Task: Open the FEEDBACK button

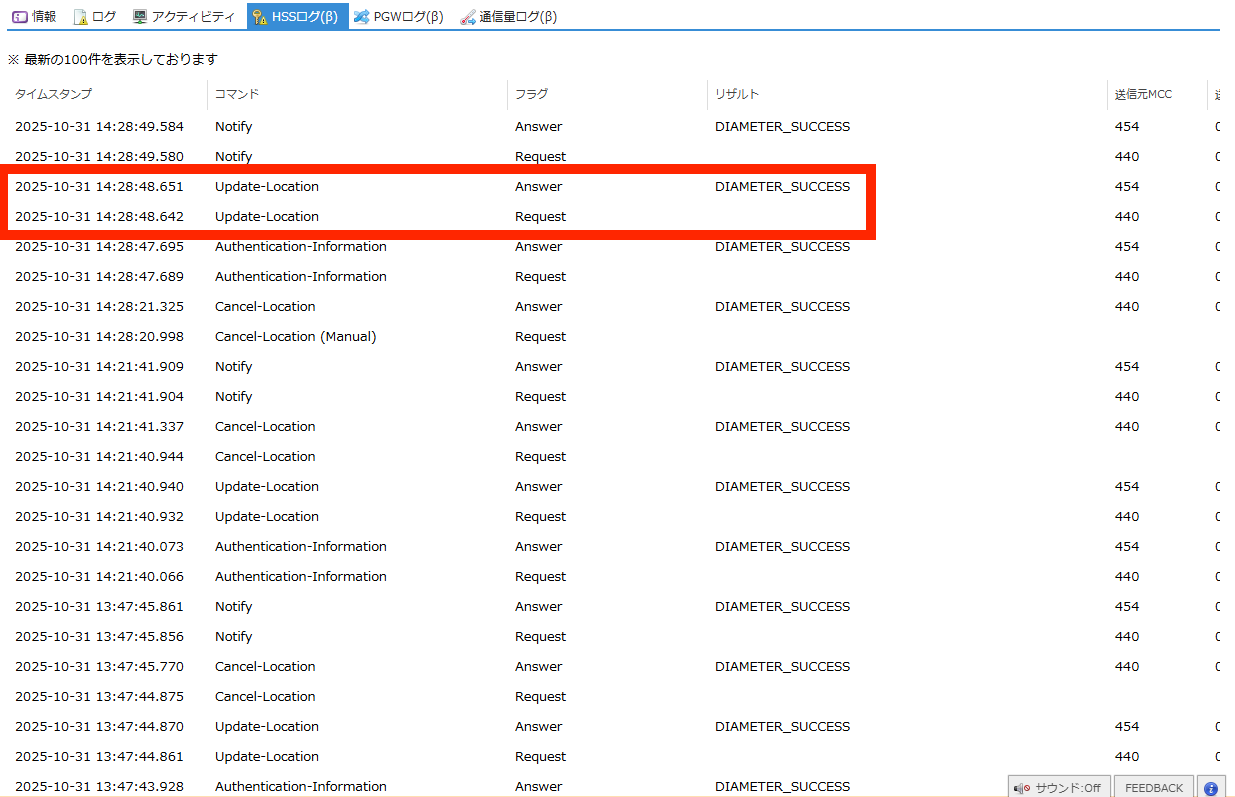Action: click(x=1153, y=788)
